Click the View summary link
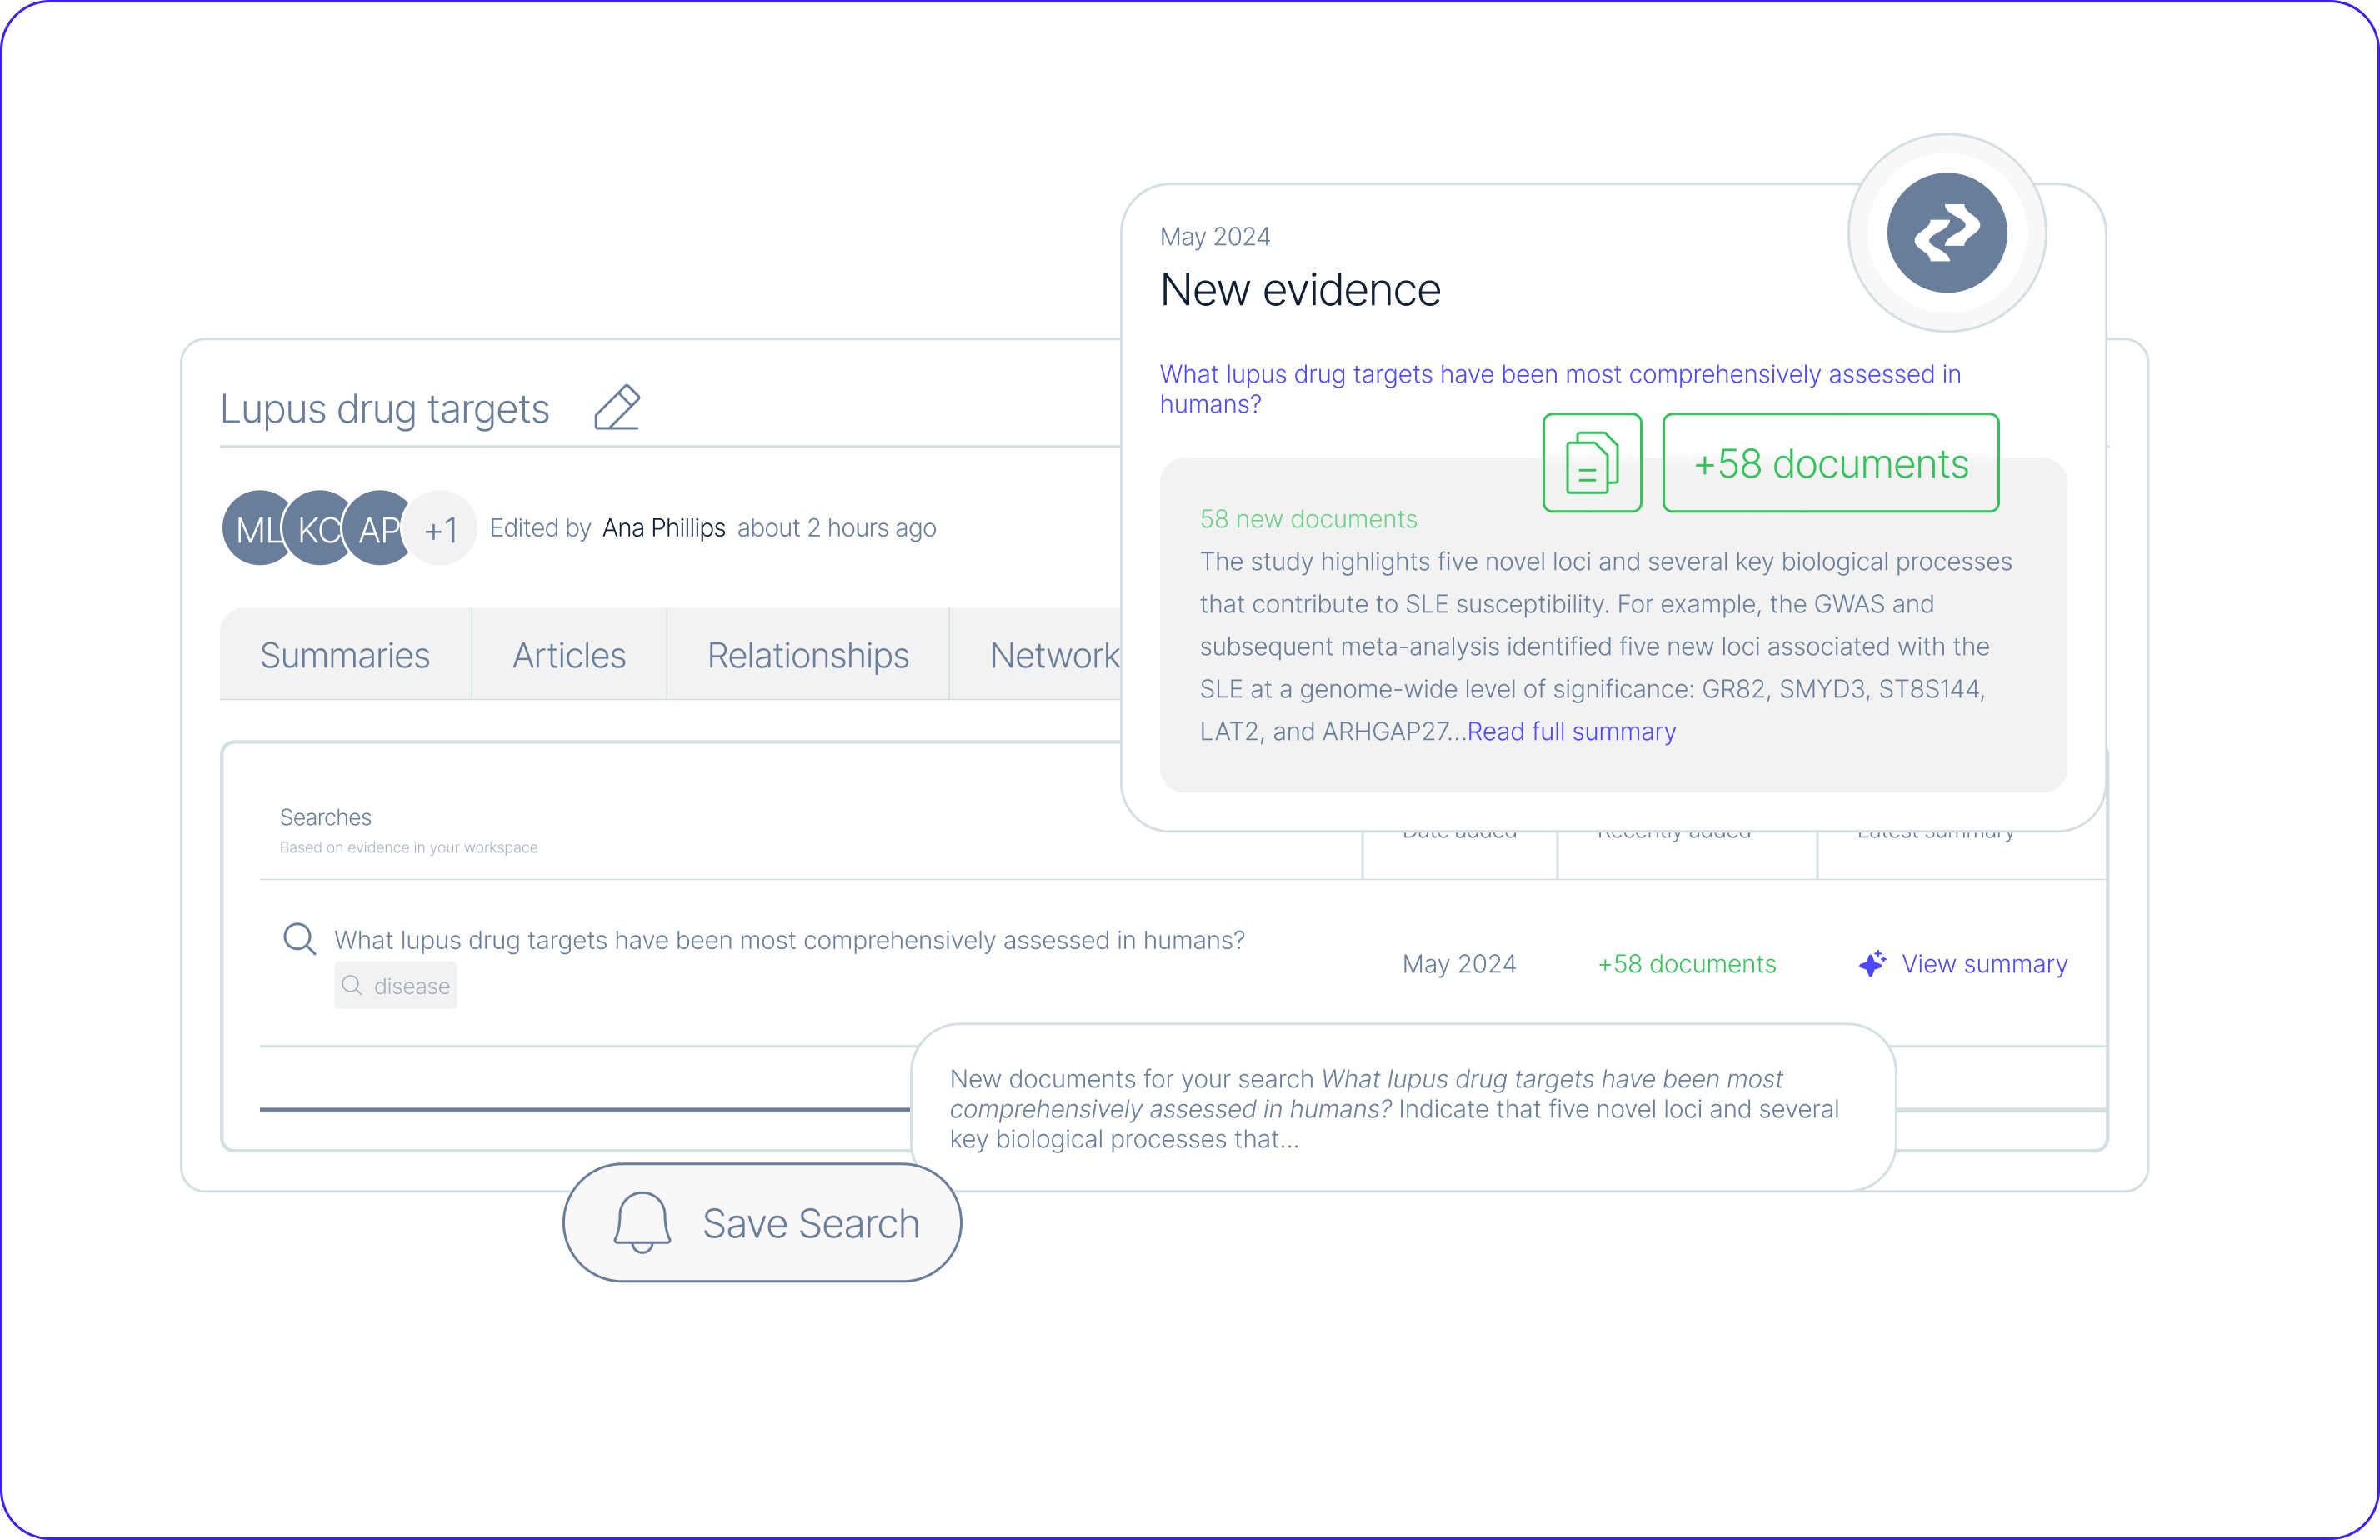 coord(1984,964)
